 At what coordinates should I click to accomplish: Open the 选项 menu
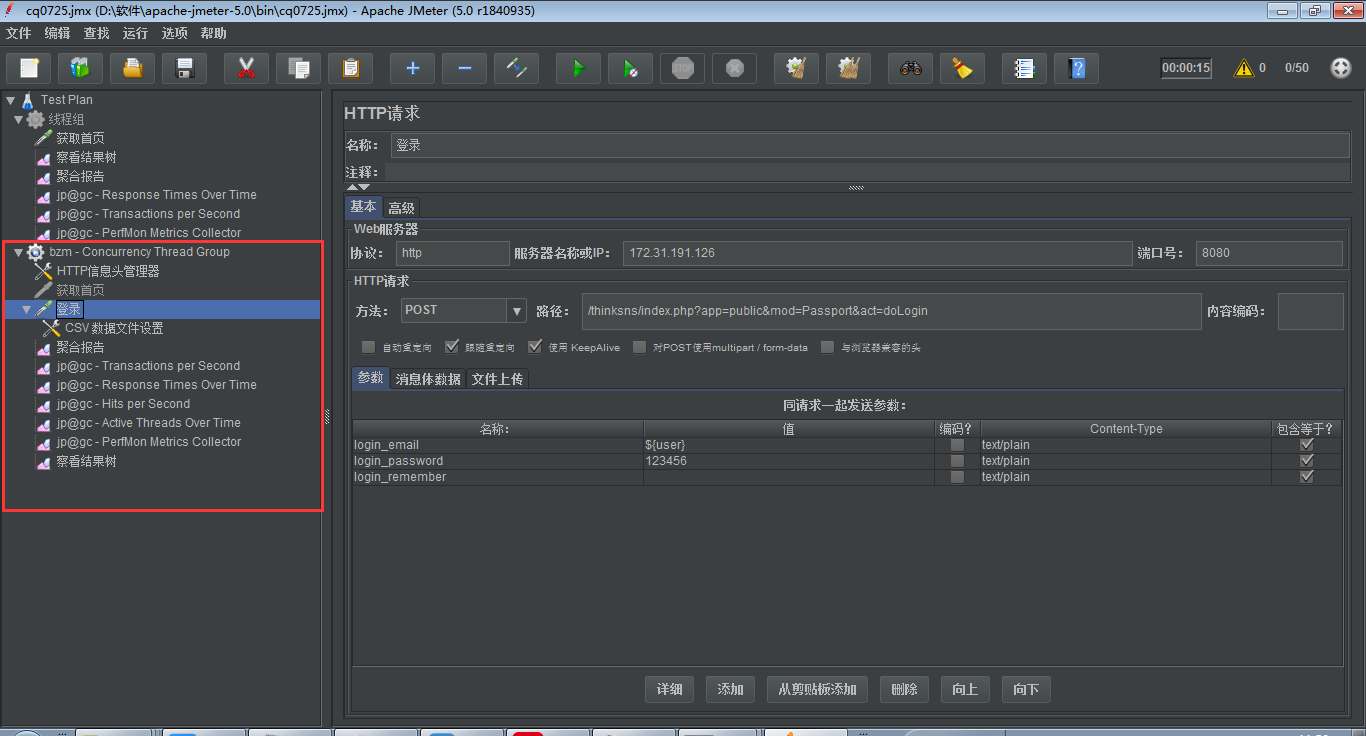175,33
